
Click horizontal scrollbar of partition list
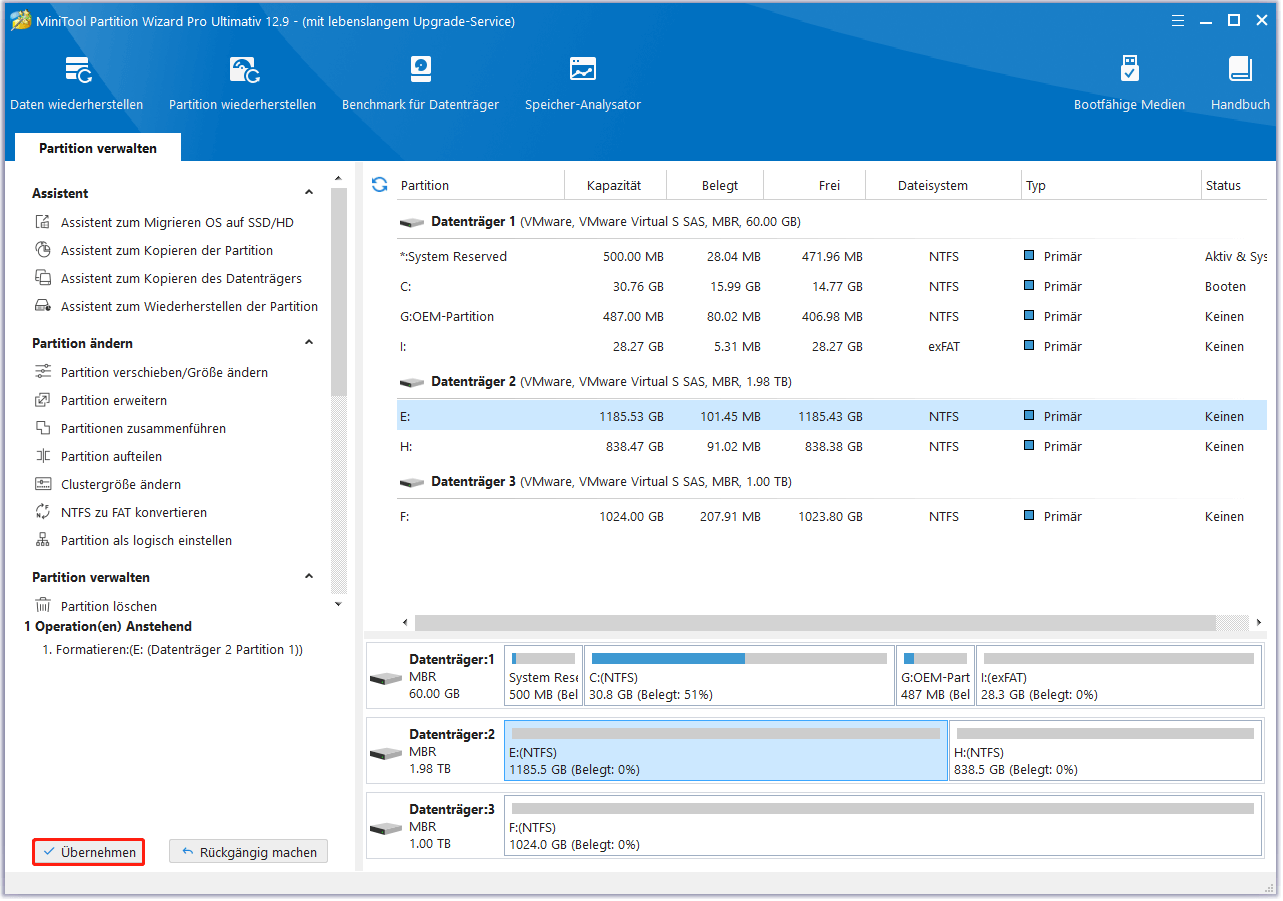pyautogui.click(x=815, y=623)
